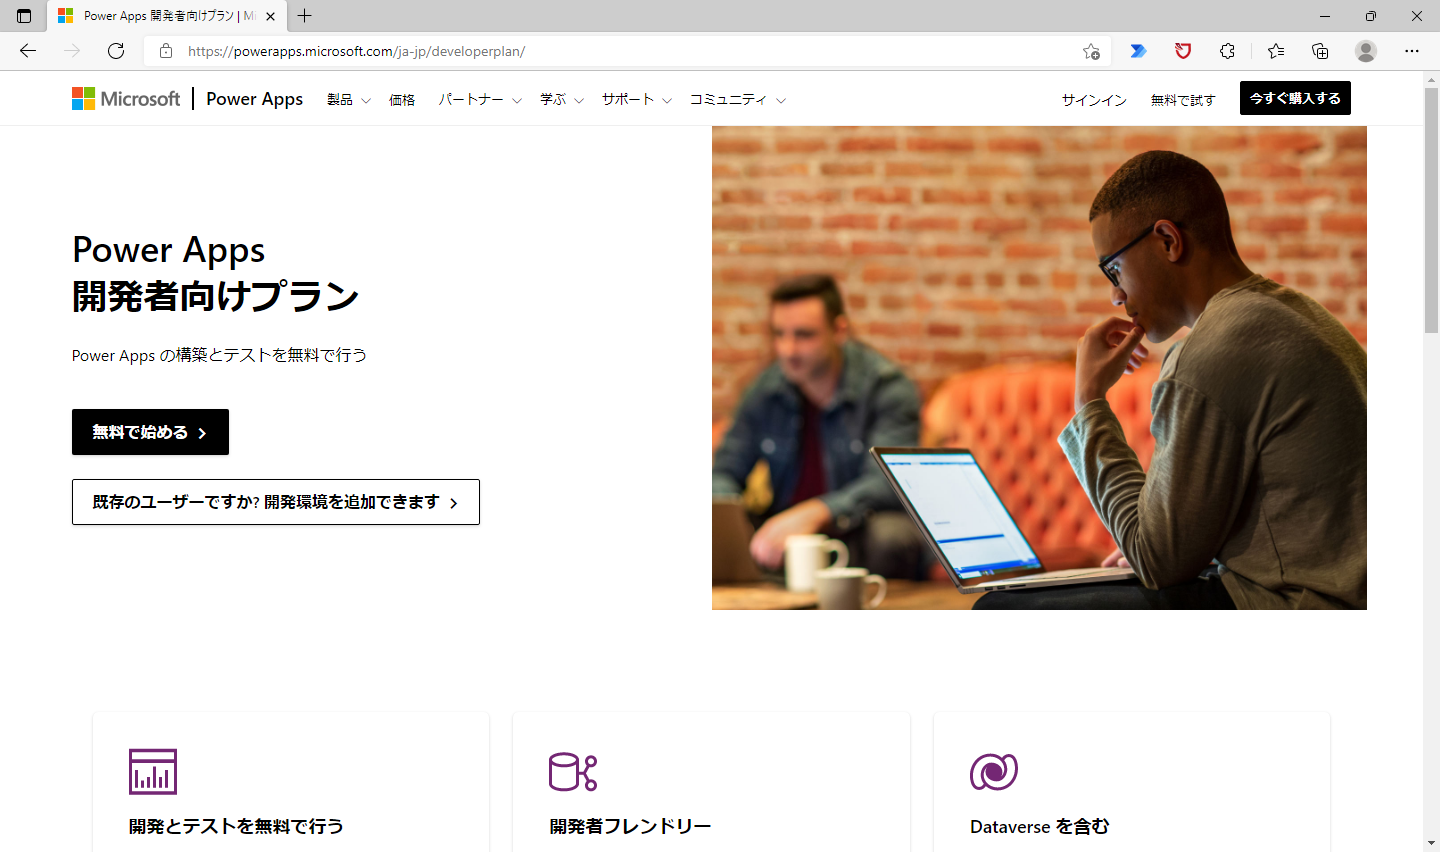Screen dimensions: 1440x852
Task: Open the browser profile avatar
Action: coord(1366,51)
